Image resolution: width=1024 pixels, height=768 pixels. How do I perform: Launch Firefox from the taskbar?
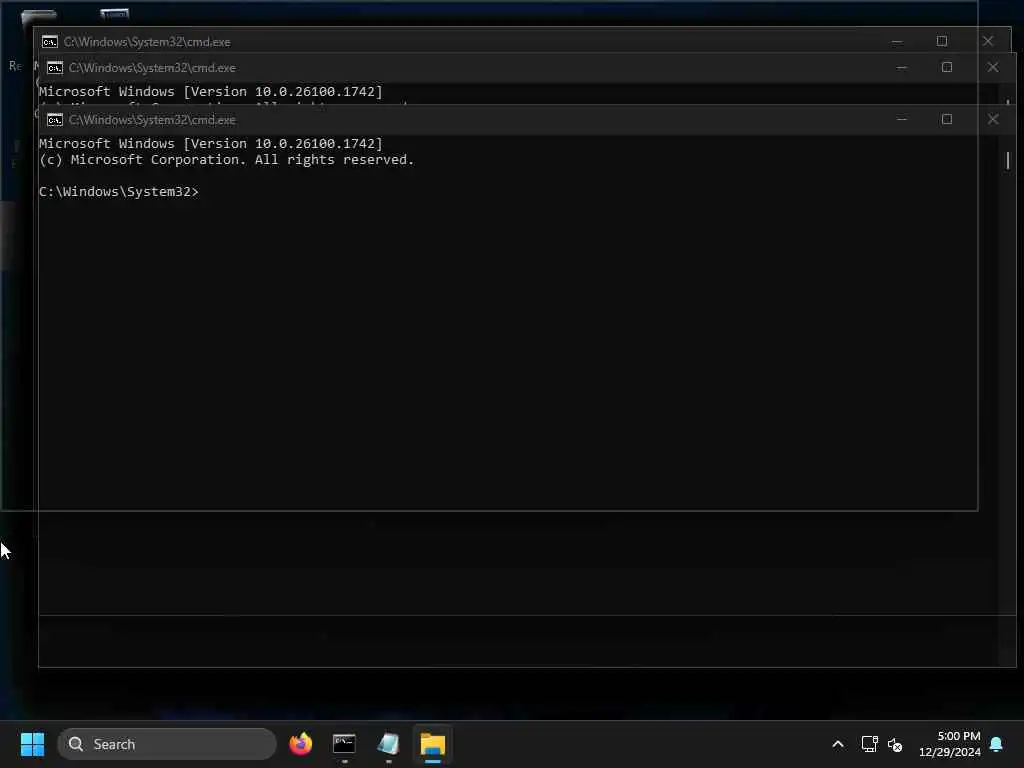(x=300, y=744)
